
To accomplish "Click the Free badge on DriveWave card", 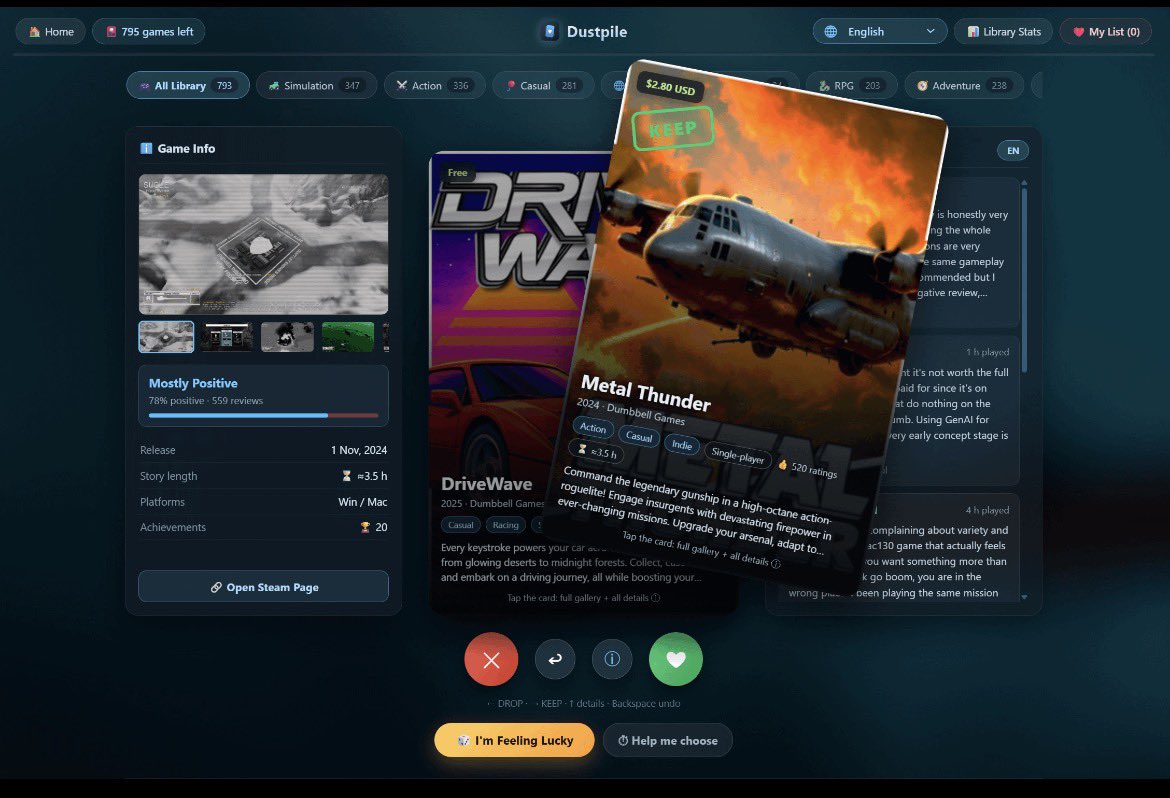I will click(x=457, y=172).
